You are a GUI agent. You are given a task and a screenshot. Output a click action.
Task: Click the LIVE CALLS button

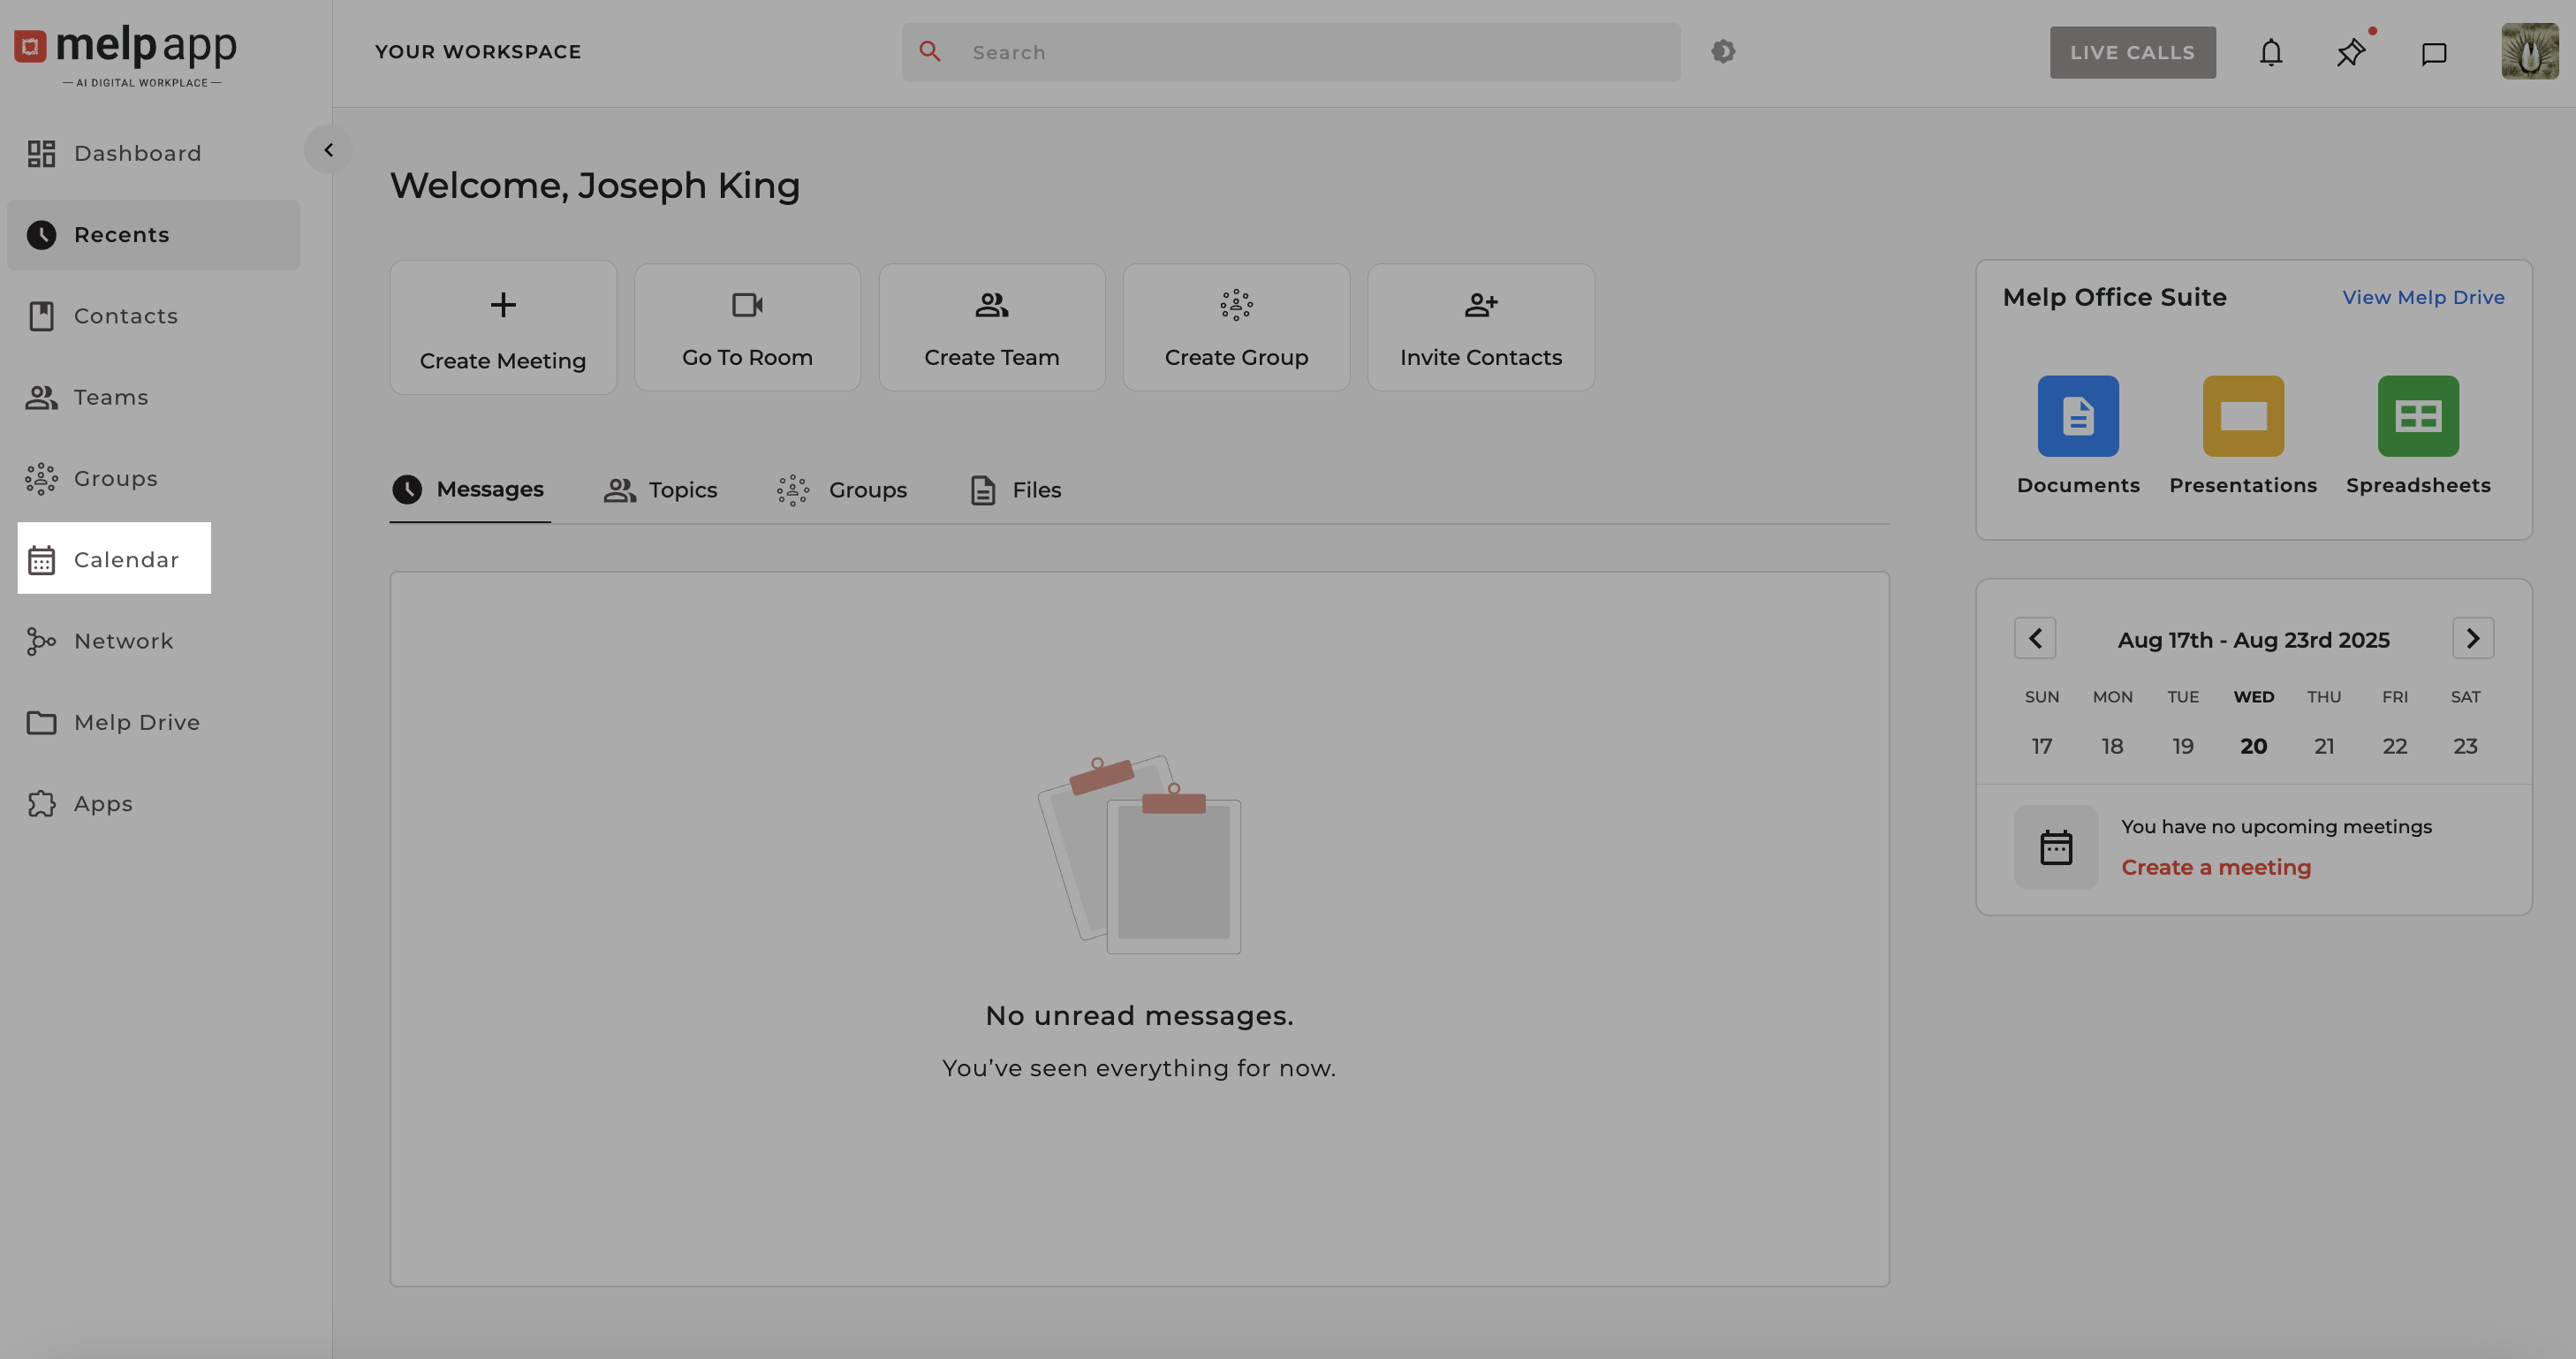[2132, 52]
